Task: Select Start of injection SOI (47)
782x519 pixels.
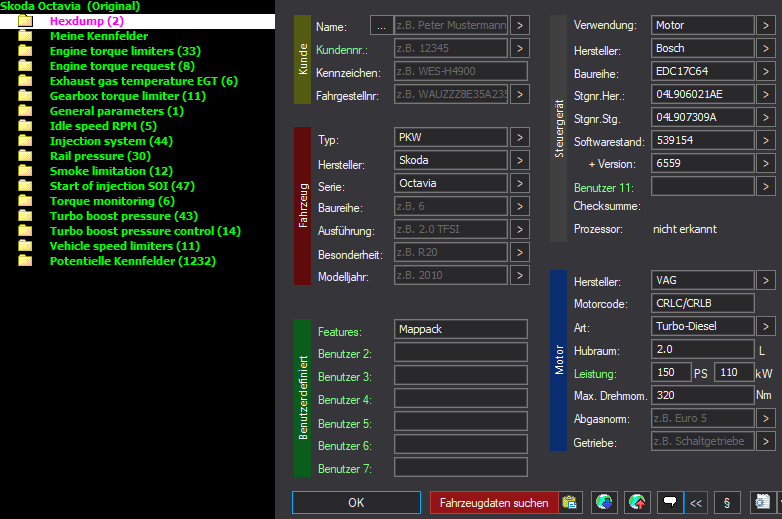Action: [x=122, y=186]
